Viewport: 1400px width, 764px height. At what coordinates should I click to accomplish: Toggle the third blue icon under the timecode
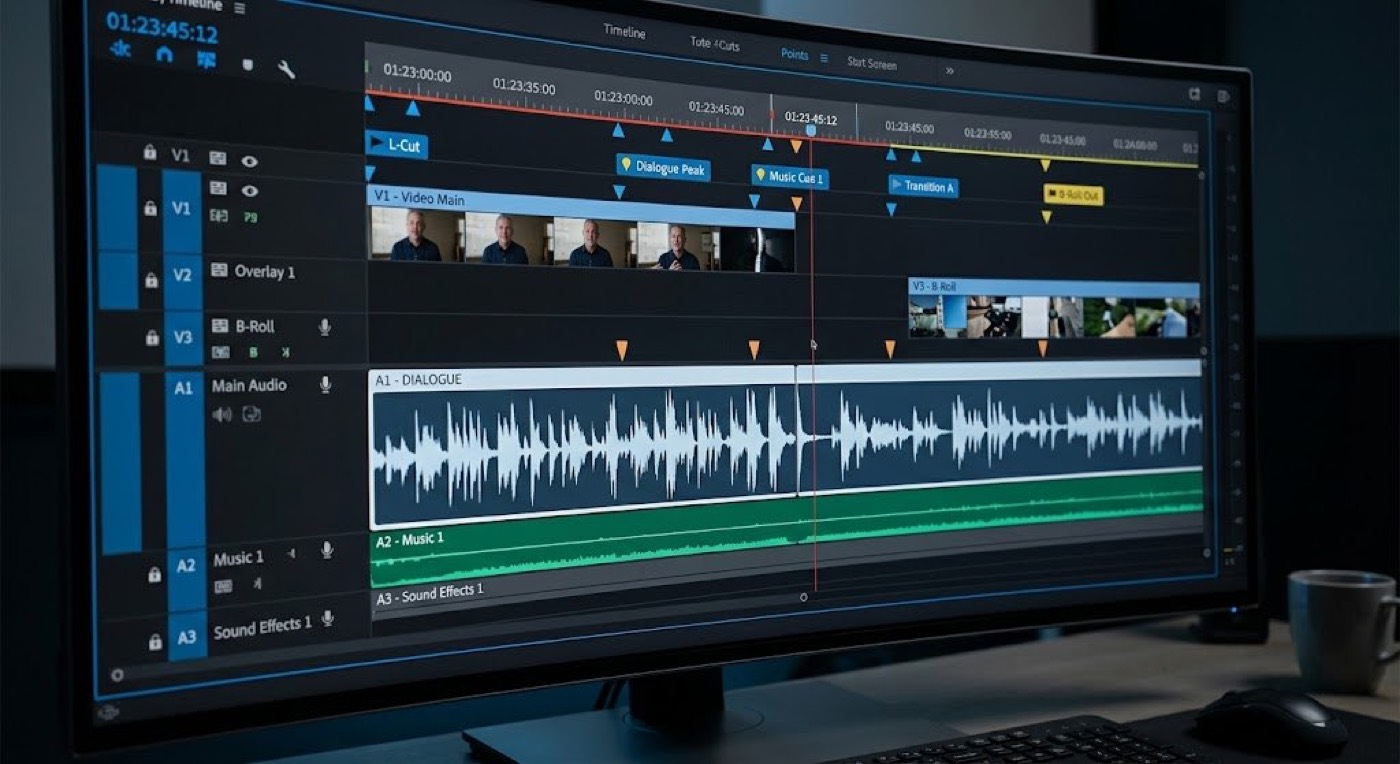(x=206, y=59)
